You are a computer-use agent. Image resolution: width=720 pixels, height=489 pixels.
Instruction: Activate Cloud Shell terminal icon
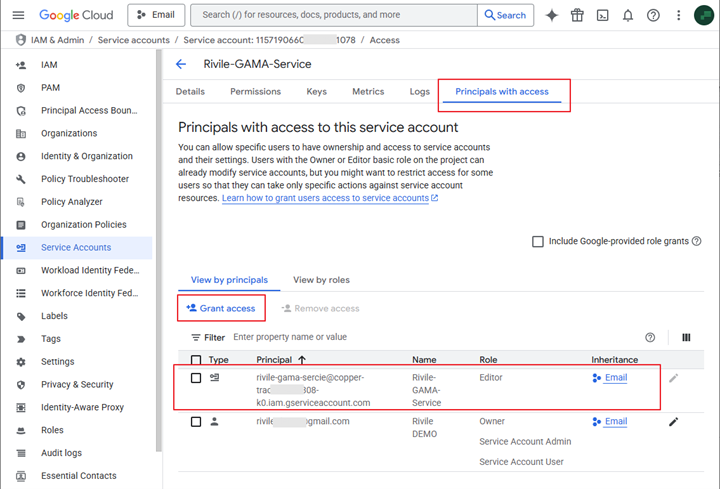pos(602,15)
